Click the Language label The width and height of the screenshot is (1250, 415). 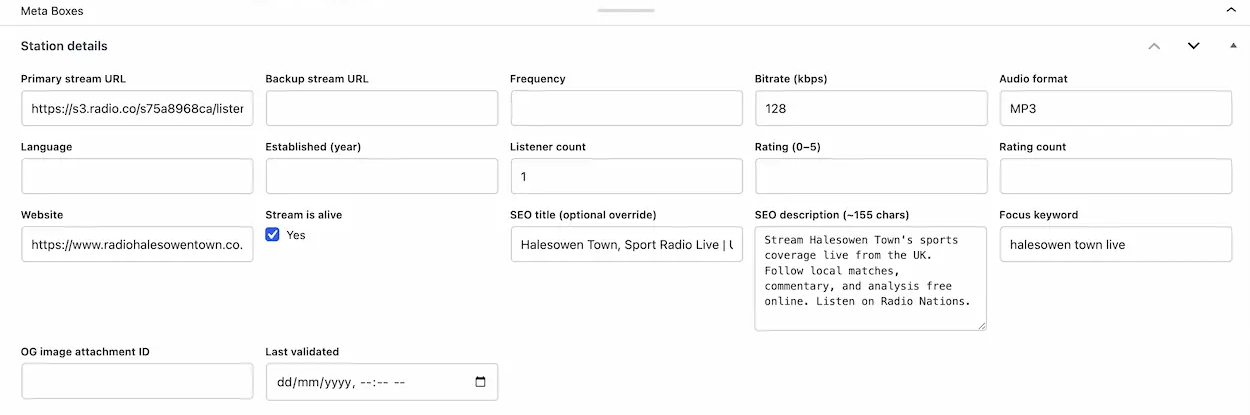point(46,147)
